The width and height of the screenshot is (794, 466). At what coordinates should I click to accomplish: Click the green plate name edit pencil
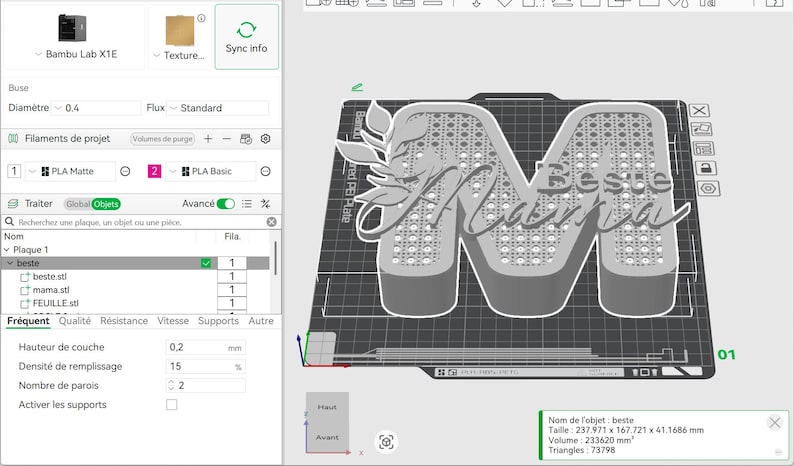pyautogui.click(x=357, y=87)
